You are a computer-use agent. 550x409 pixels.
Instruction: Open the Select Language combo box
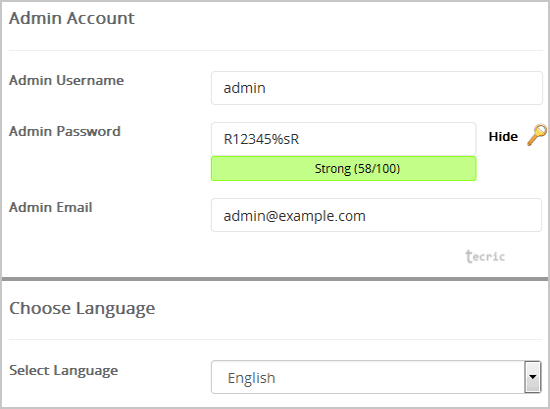point(376,377)
